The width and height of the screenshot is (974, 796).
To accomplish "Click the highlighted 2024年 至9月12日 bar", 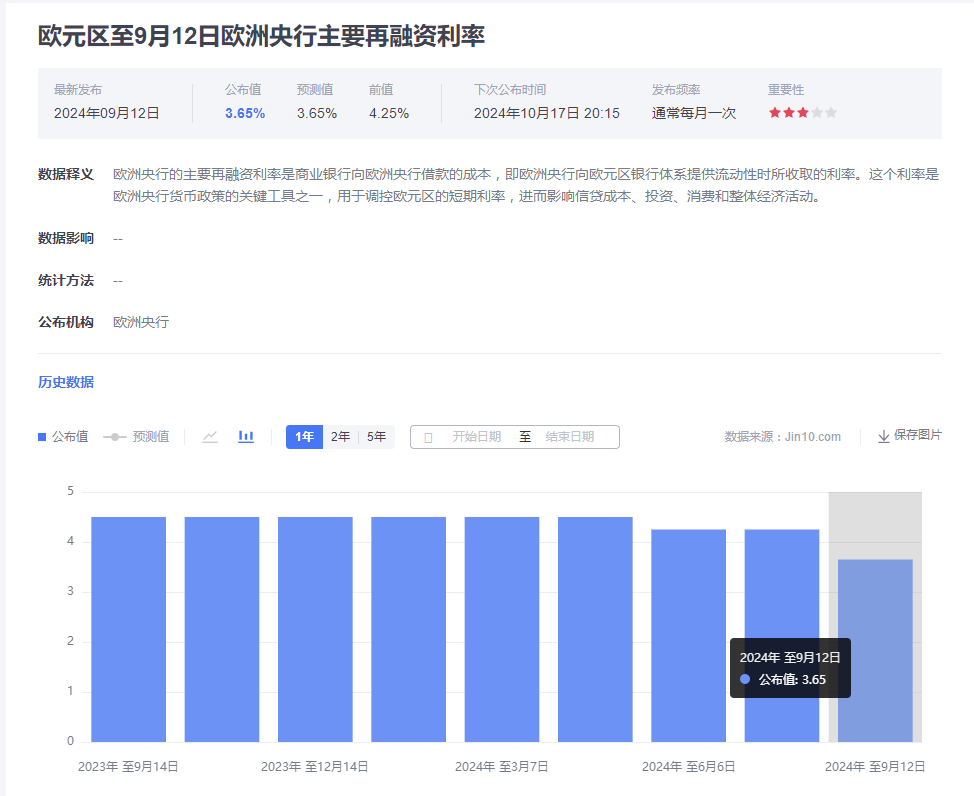I will [875, 650].
